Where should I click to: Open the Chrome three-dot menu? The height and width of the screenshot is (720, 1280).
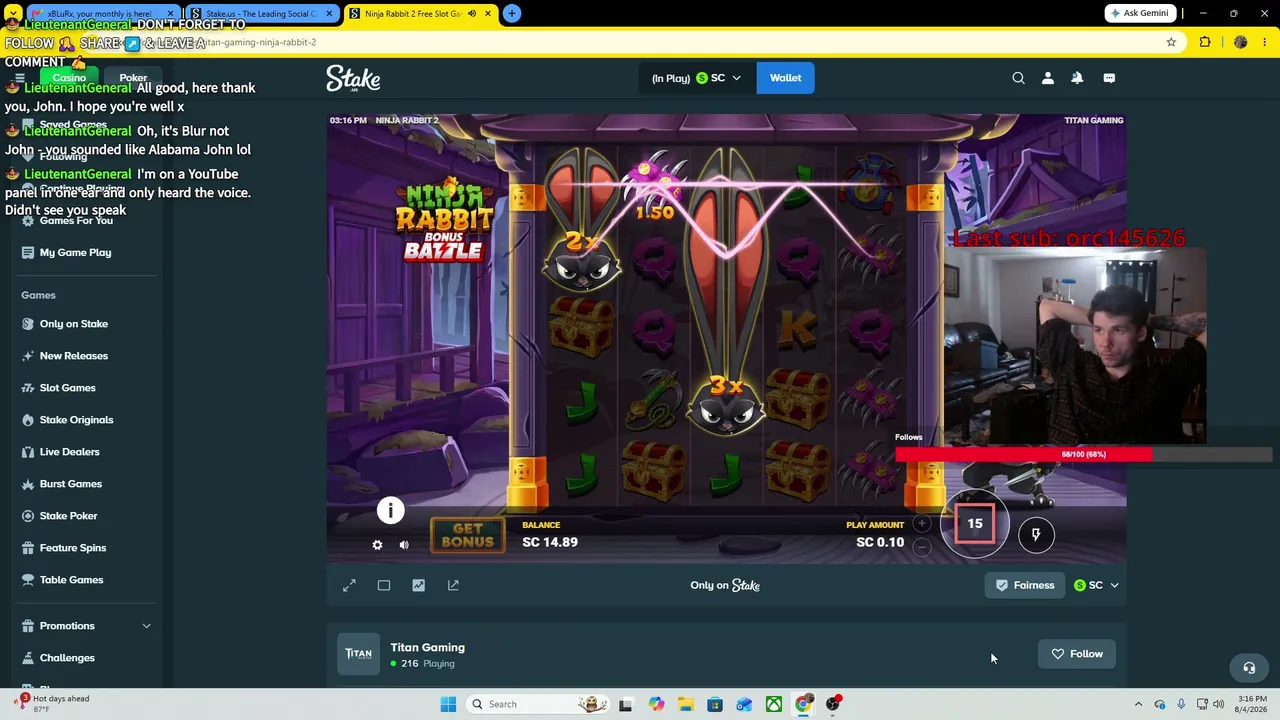[1264, 42]
